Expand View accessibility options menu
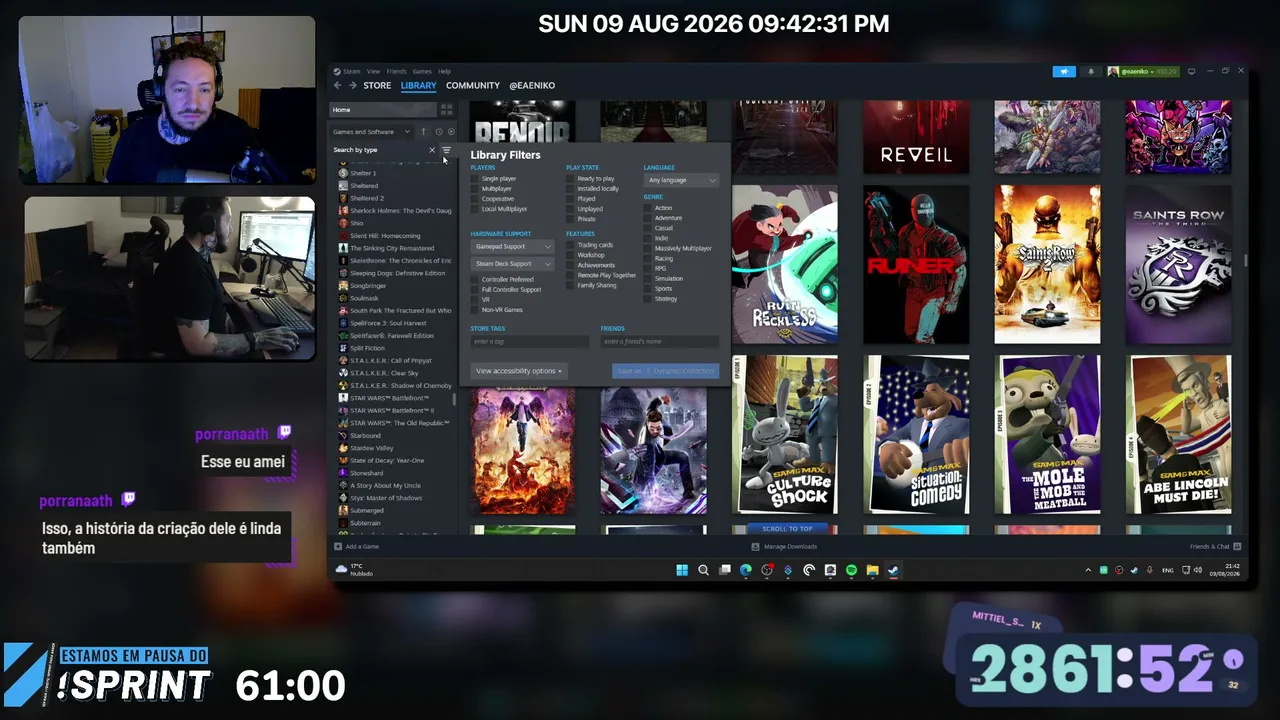The height and width of the screenshot is (720, 1280). pos(519,371)
